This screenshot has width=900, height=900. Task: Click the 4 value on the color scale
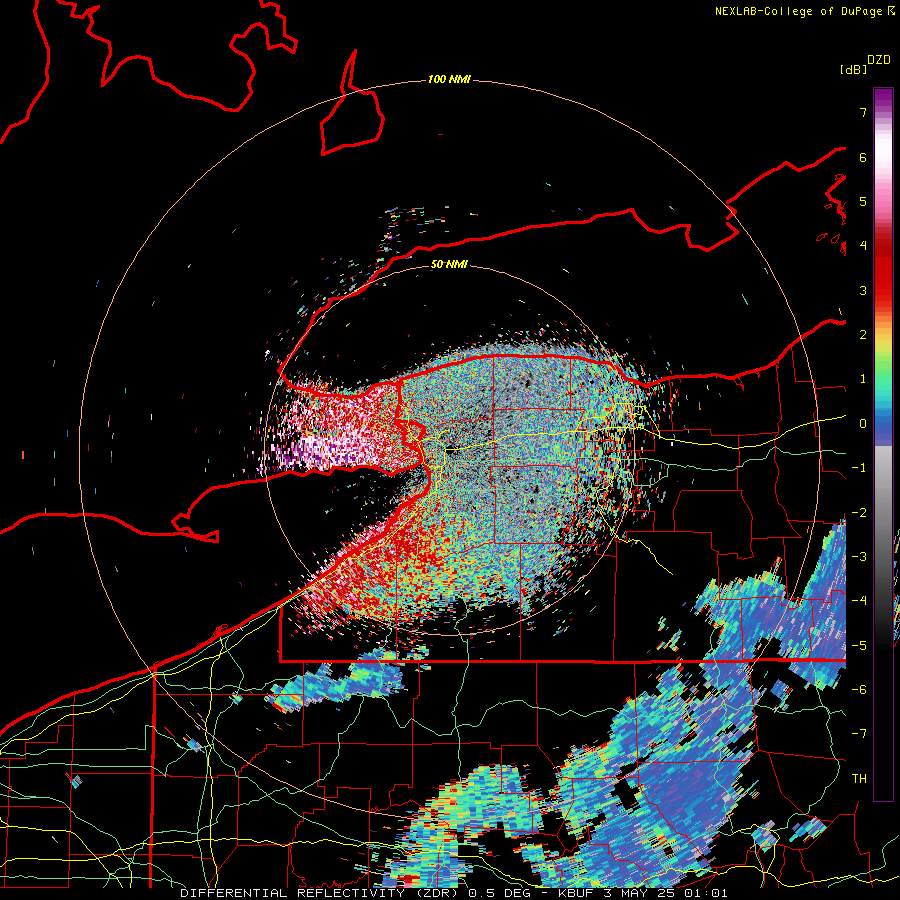(863, 246)
